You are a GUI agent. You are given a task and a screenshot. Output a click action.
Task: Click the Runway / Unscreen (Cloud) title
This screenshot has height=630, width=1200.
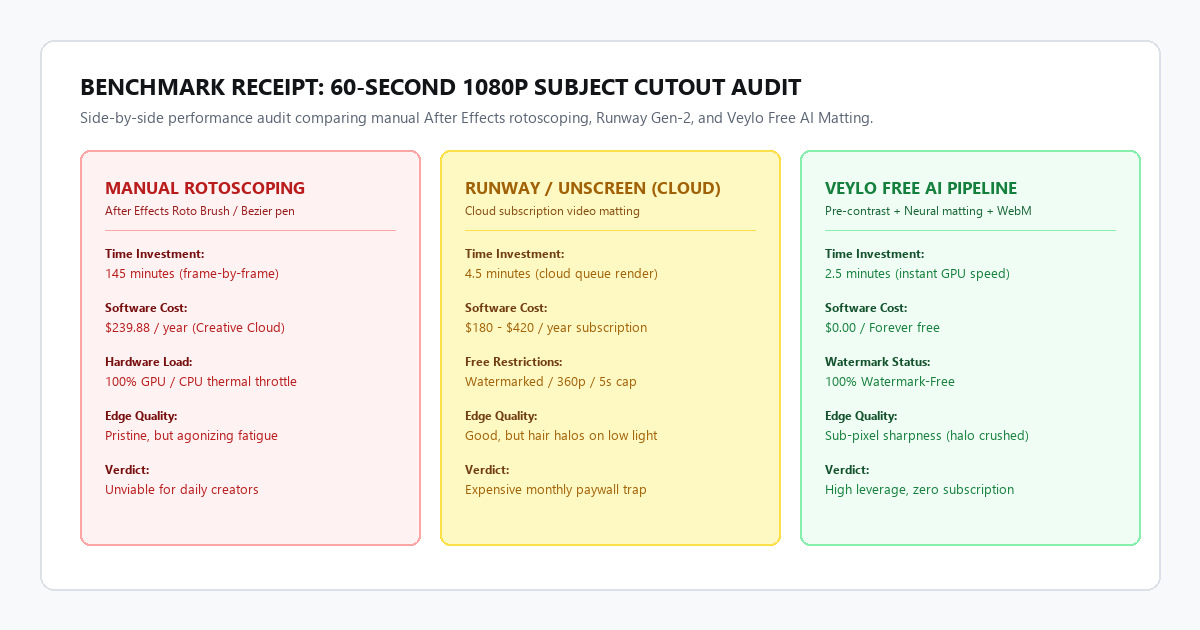point(593,188)
